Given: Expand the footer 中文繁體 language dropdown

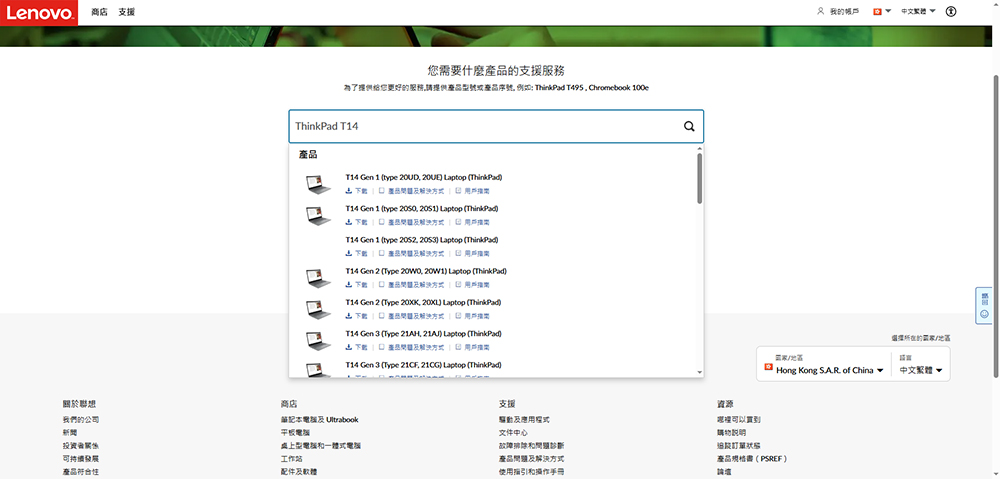Looking at the screenshot, I should tap(921, 370).
